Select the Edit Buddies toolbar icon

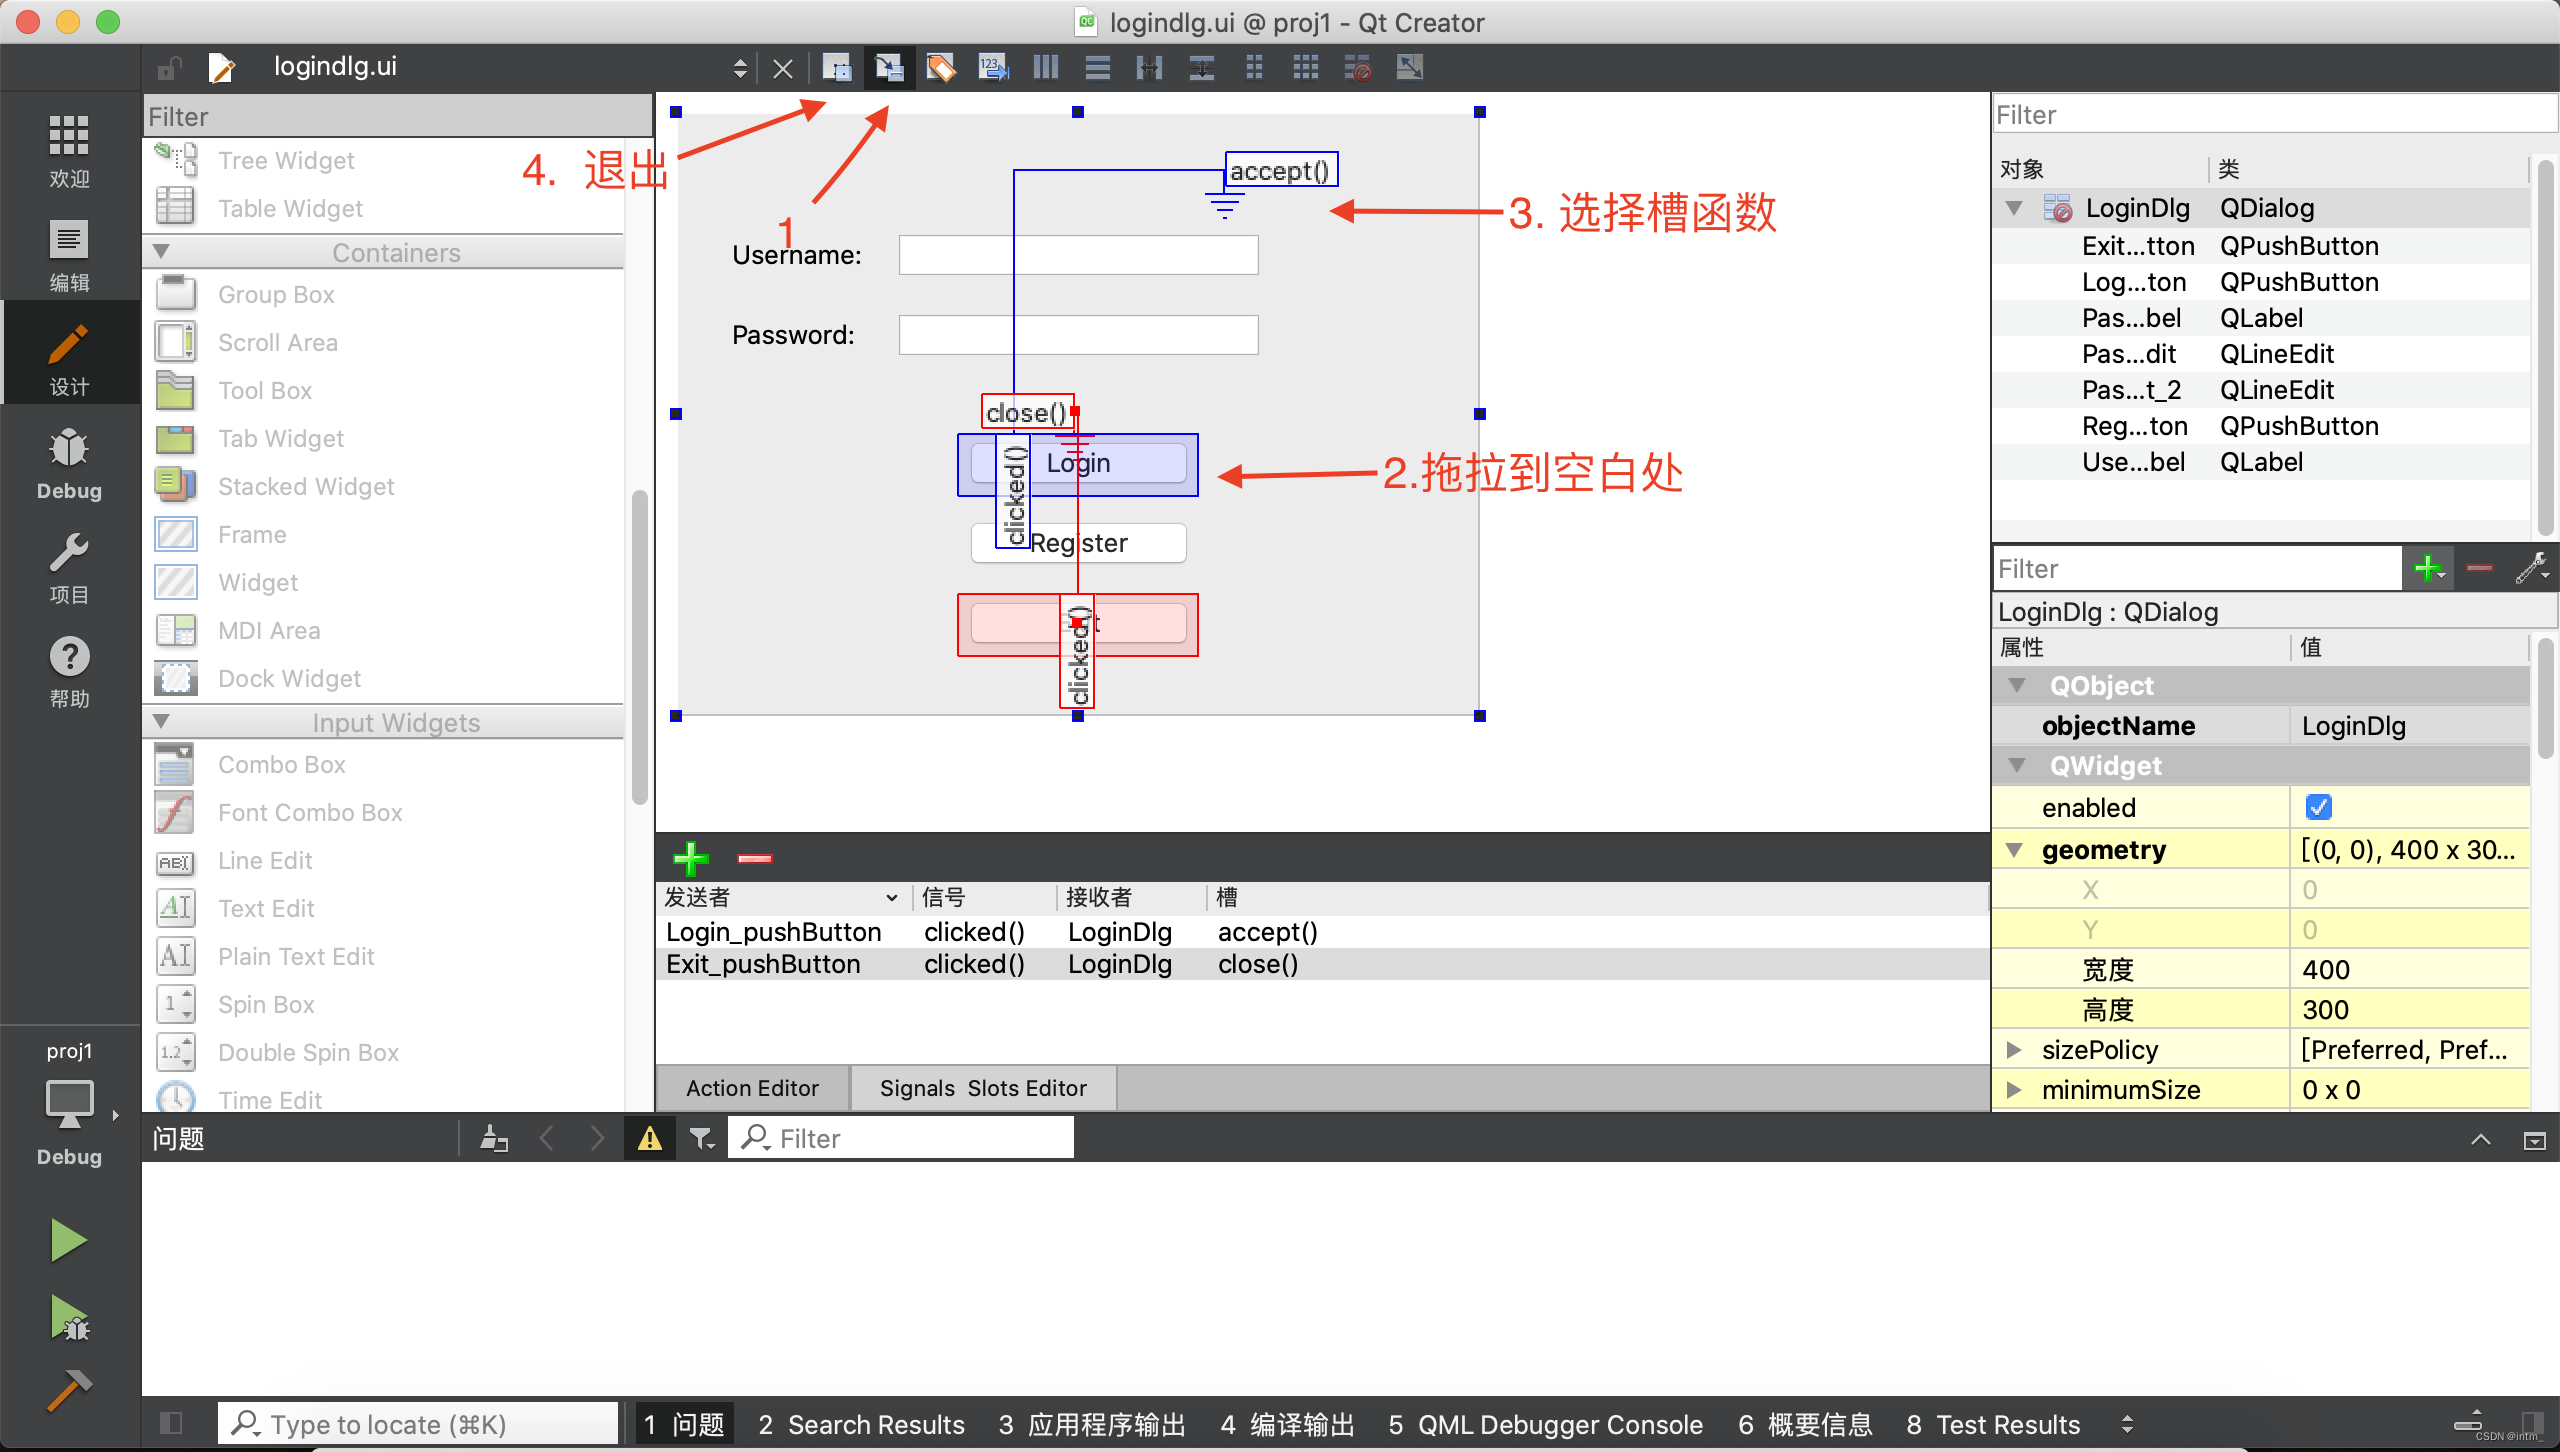click(941, 67)
